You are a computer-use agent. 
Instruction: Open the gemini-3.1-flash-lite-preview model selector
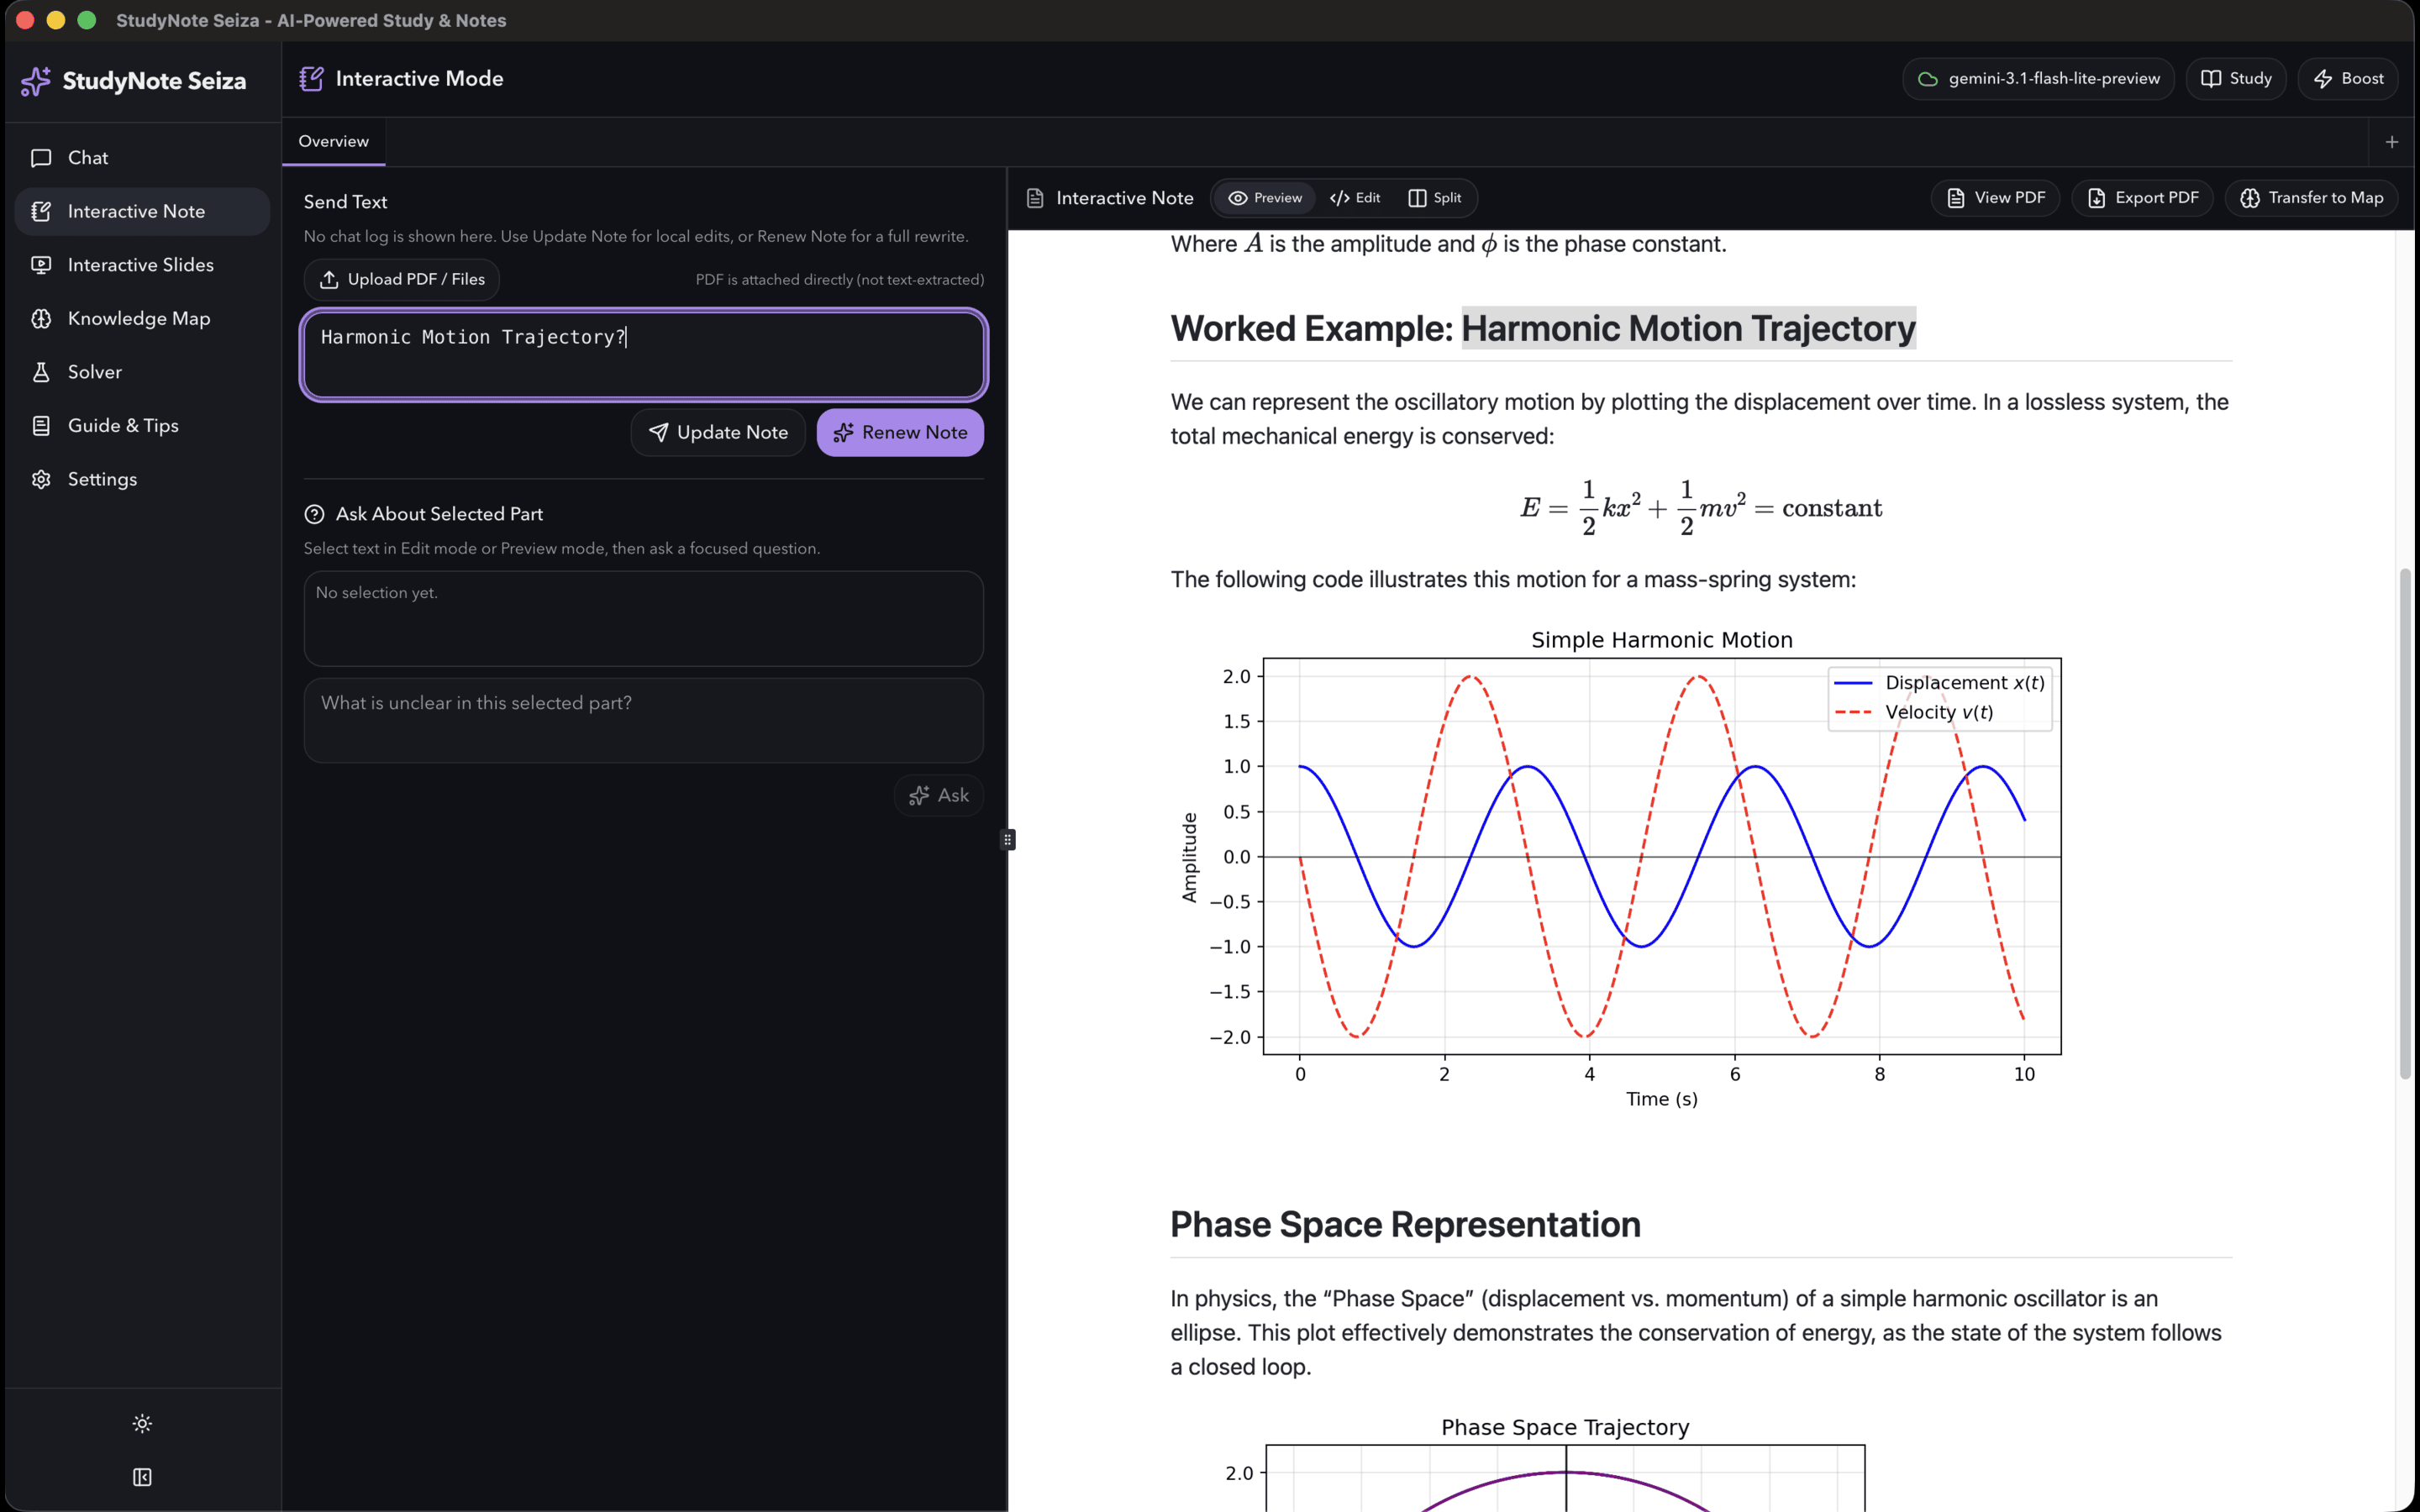pyautogui.click(x=2038, y=79)
